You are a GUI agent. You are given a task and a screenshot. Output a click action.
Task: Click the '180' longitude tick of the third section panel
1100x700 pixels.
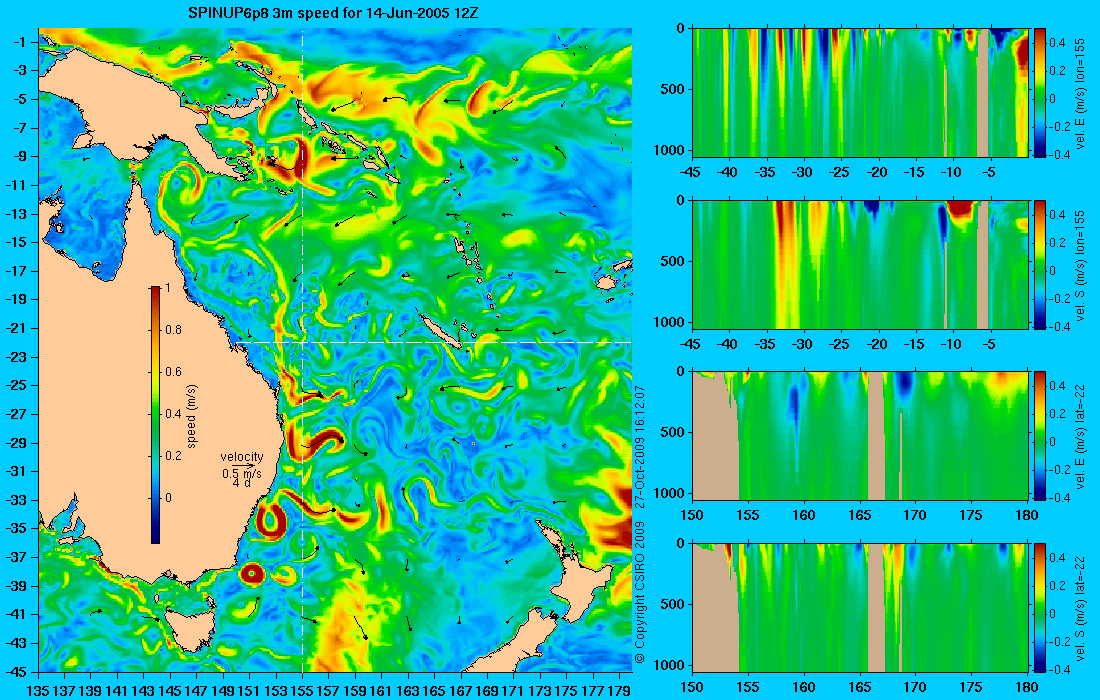pos(1027,516)
